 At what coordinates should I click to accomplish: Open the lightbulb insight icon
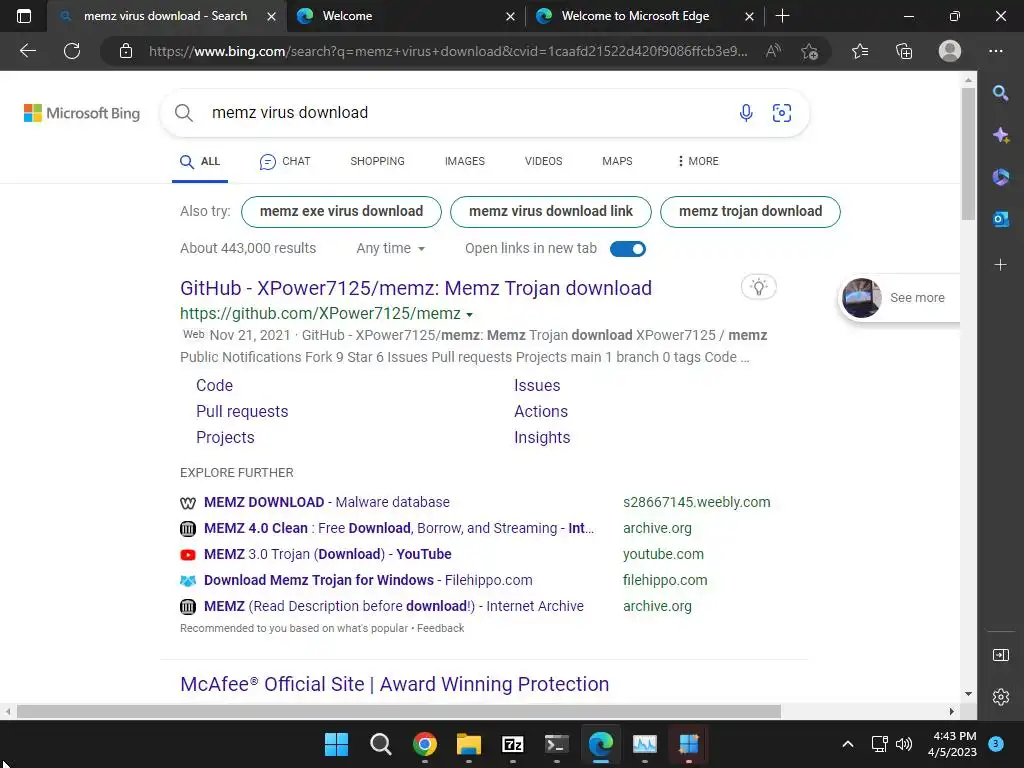tap(758, 287)
